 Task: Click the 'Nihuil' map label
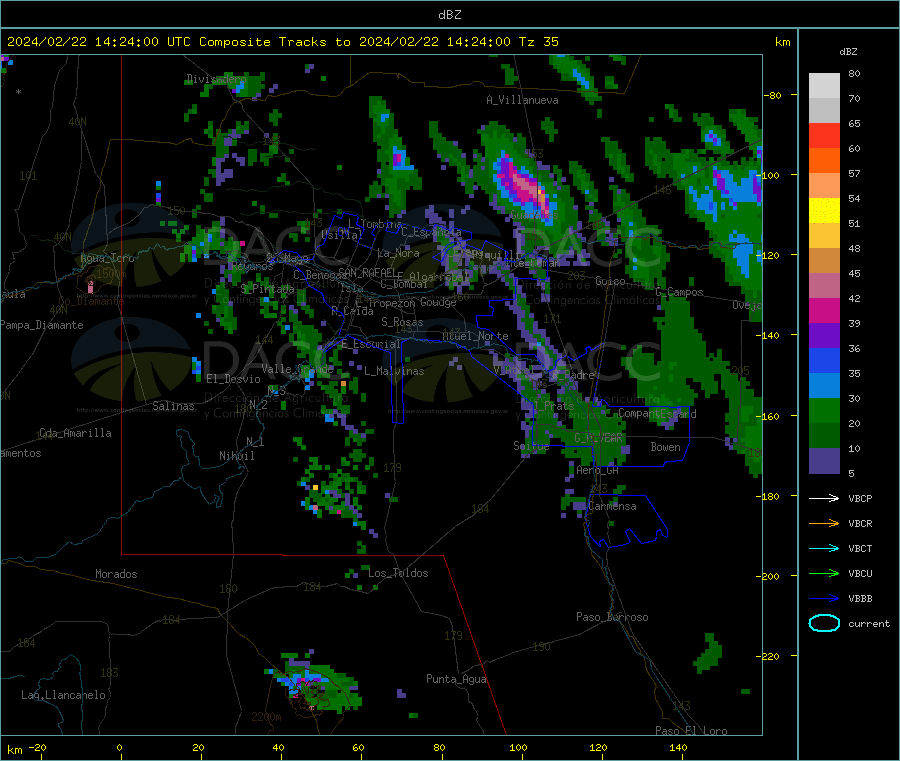pos(236,456)
